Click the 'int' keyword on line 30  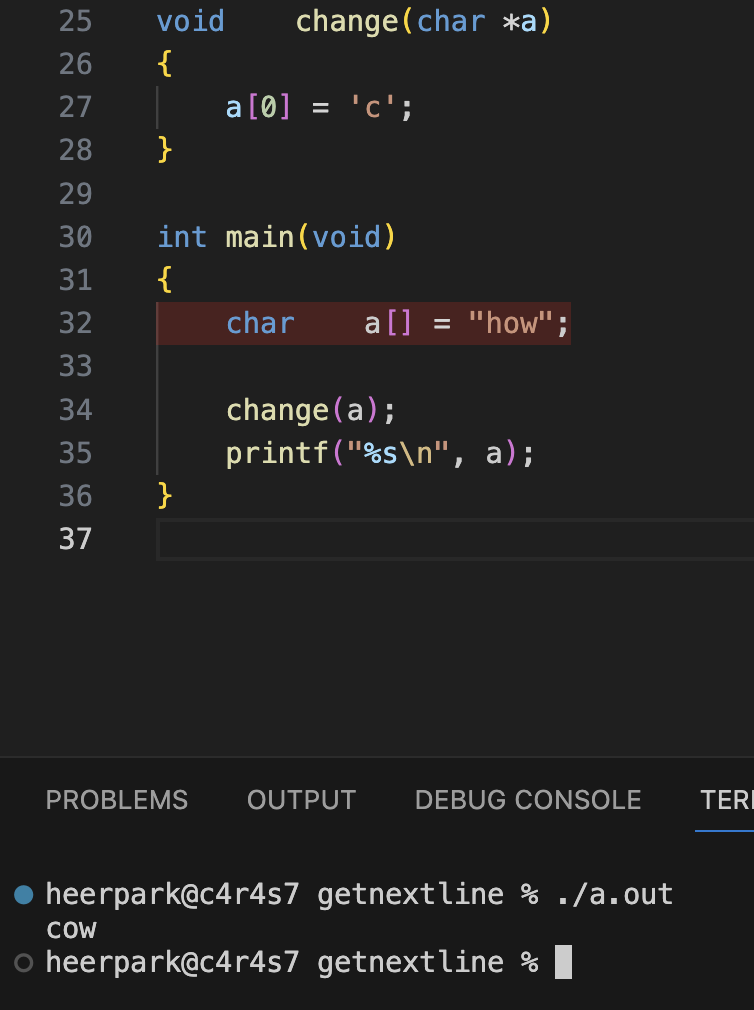pyautogui.click(x=182, y=237)
